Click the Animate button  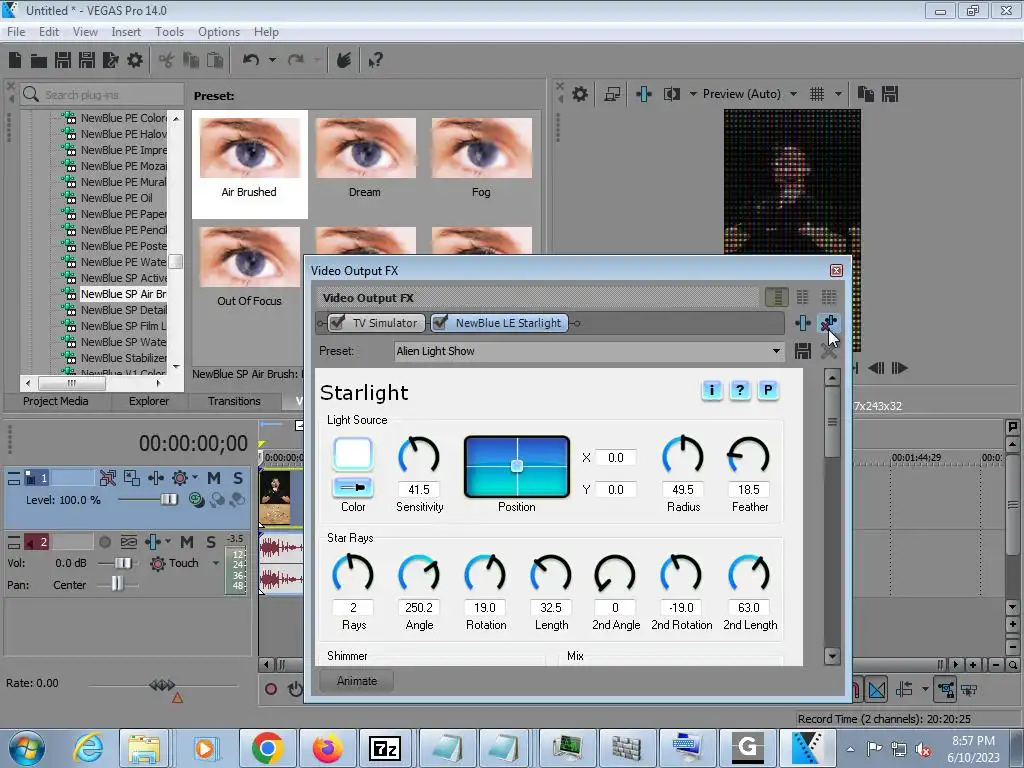tap(357, 681)
